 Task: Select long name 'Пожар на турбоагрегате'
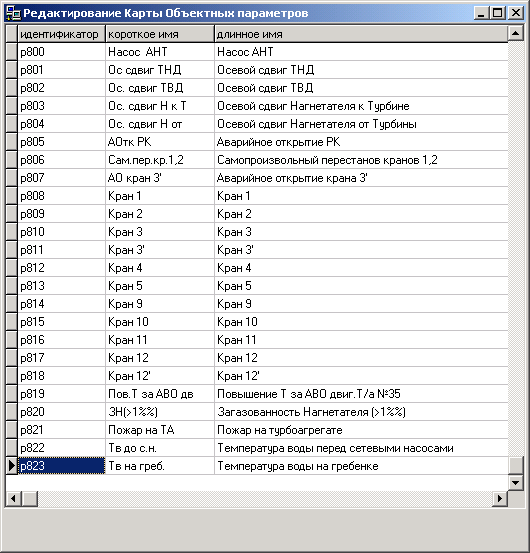click(x=361, y=430)
